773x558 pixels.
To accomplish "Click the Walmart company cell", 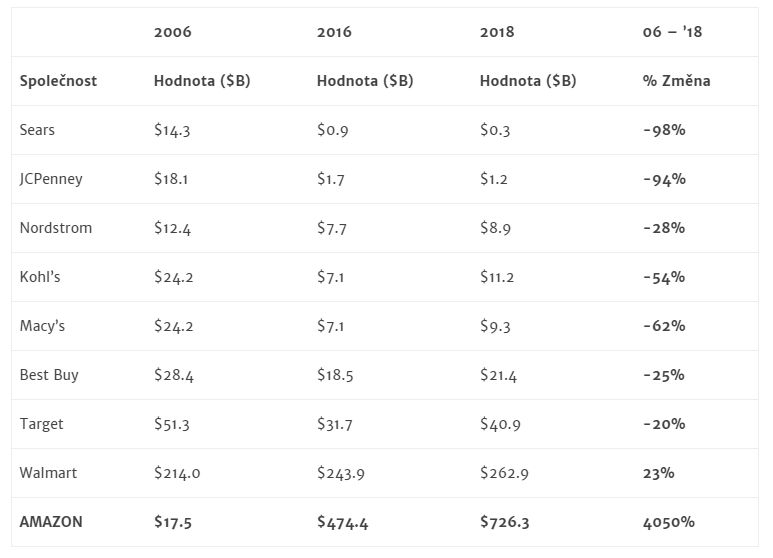I will [x=47, y=473].
